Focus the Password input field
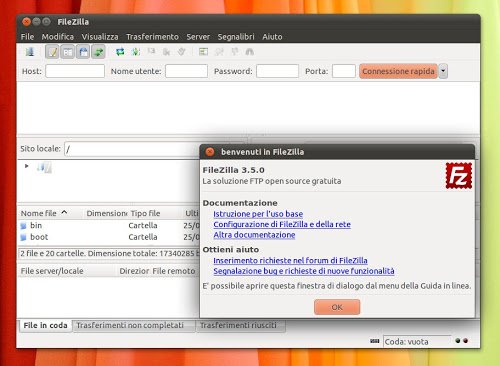The height and width of the screenshot is (366, 500). pyautogui.click(x=277, y=71)
